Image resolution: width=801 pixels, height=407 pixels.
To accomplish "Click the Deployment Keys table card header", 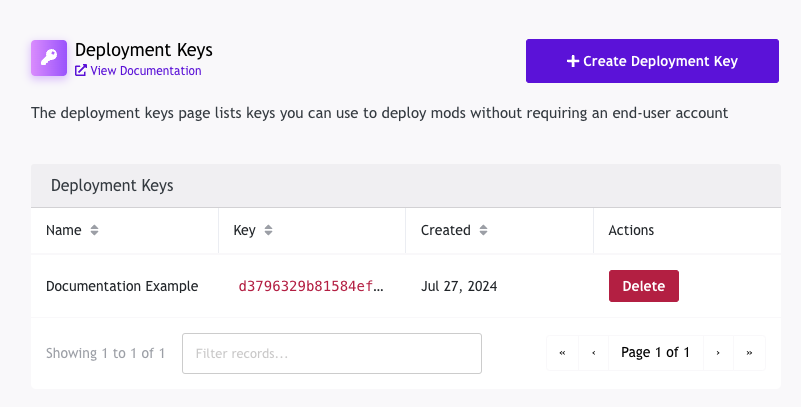I will (406, 186).
